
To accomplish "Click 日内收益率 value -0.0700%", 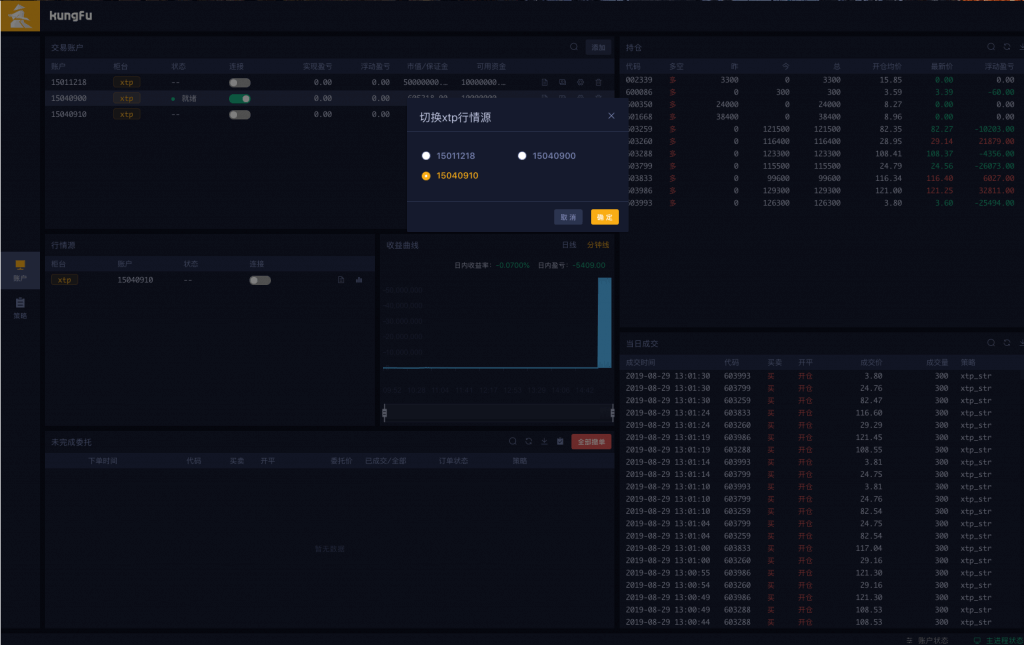I will click(x=513, y=266).
